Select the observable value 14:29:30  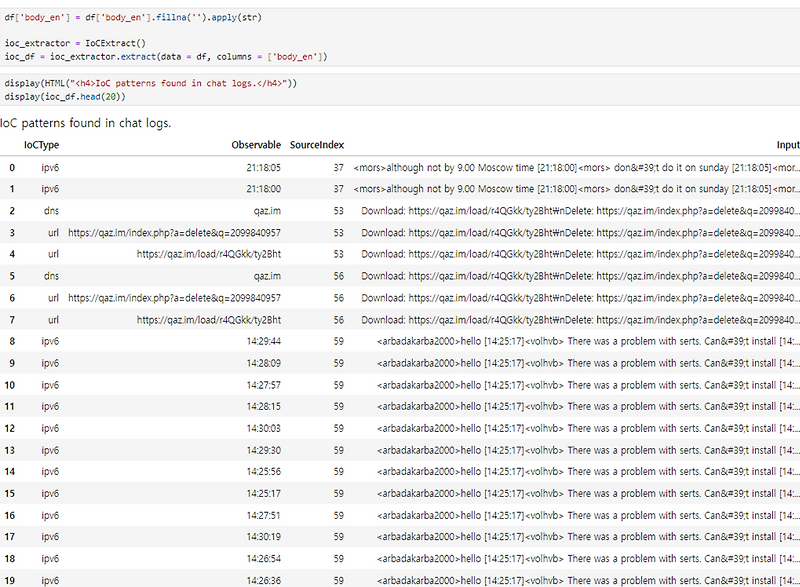coord(263,450)
